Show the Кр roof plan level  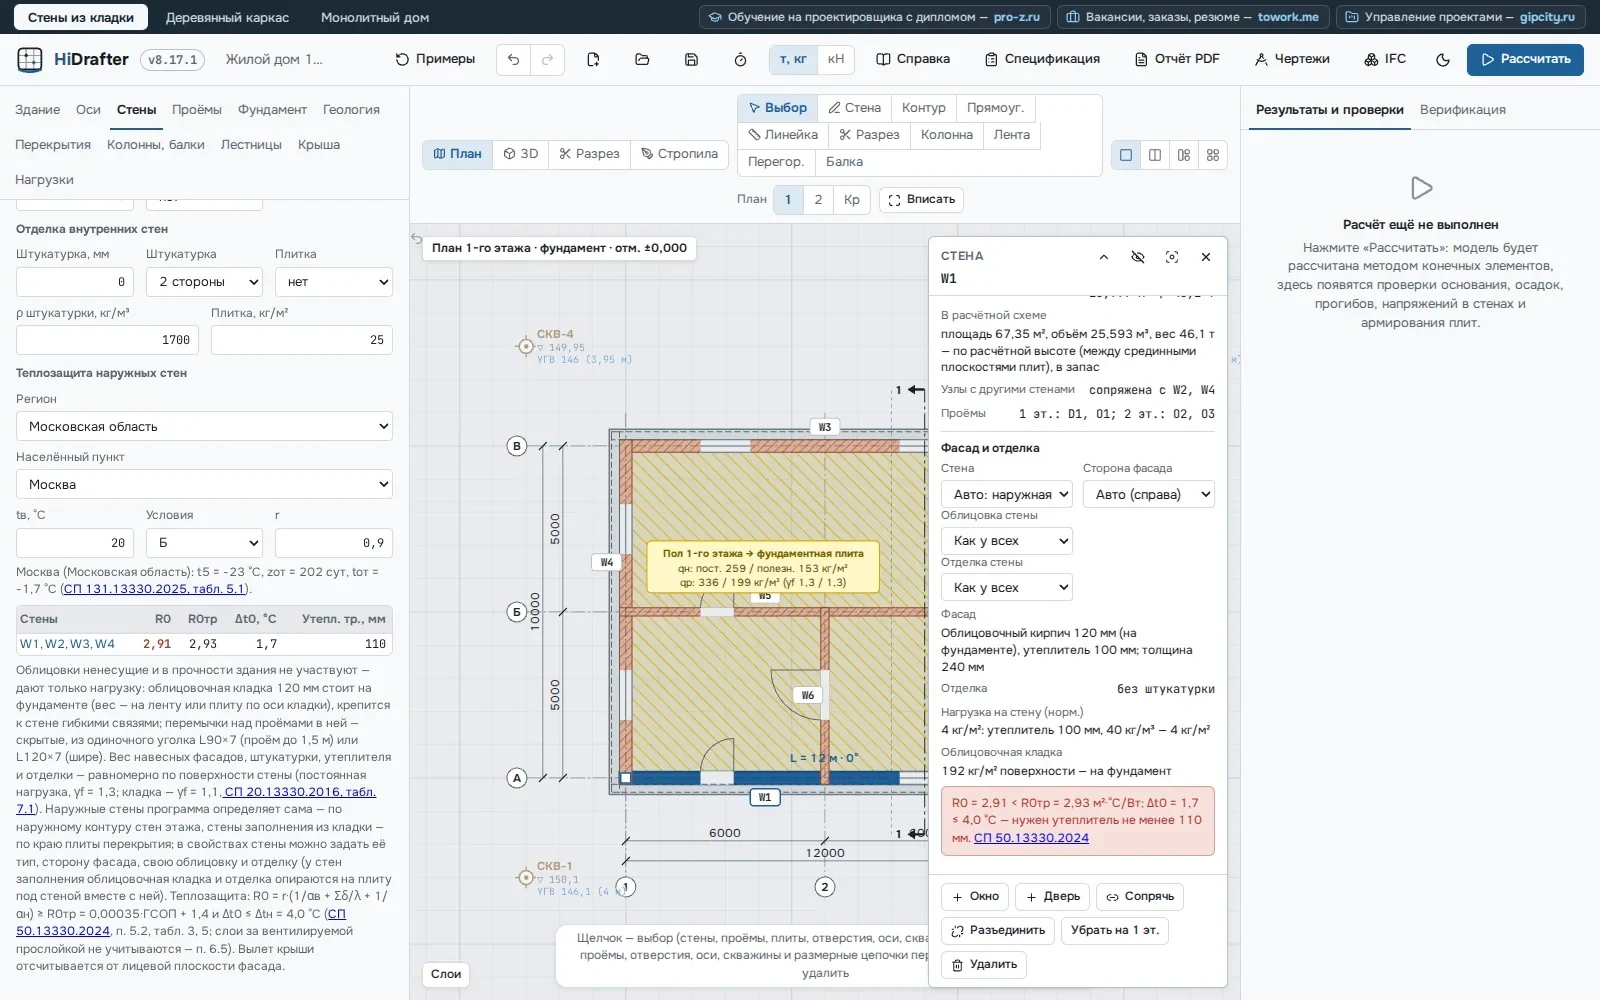(x=852, y=199)
